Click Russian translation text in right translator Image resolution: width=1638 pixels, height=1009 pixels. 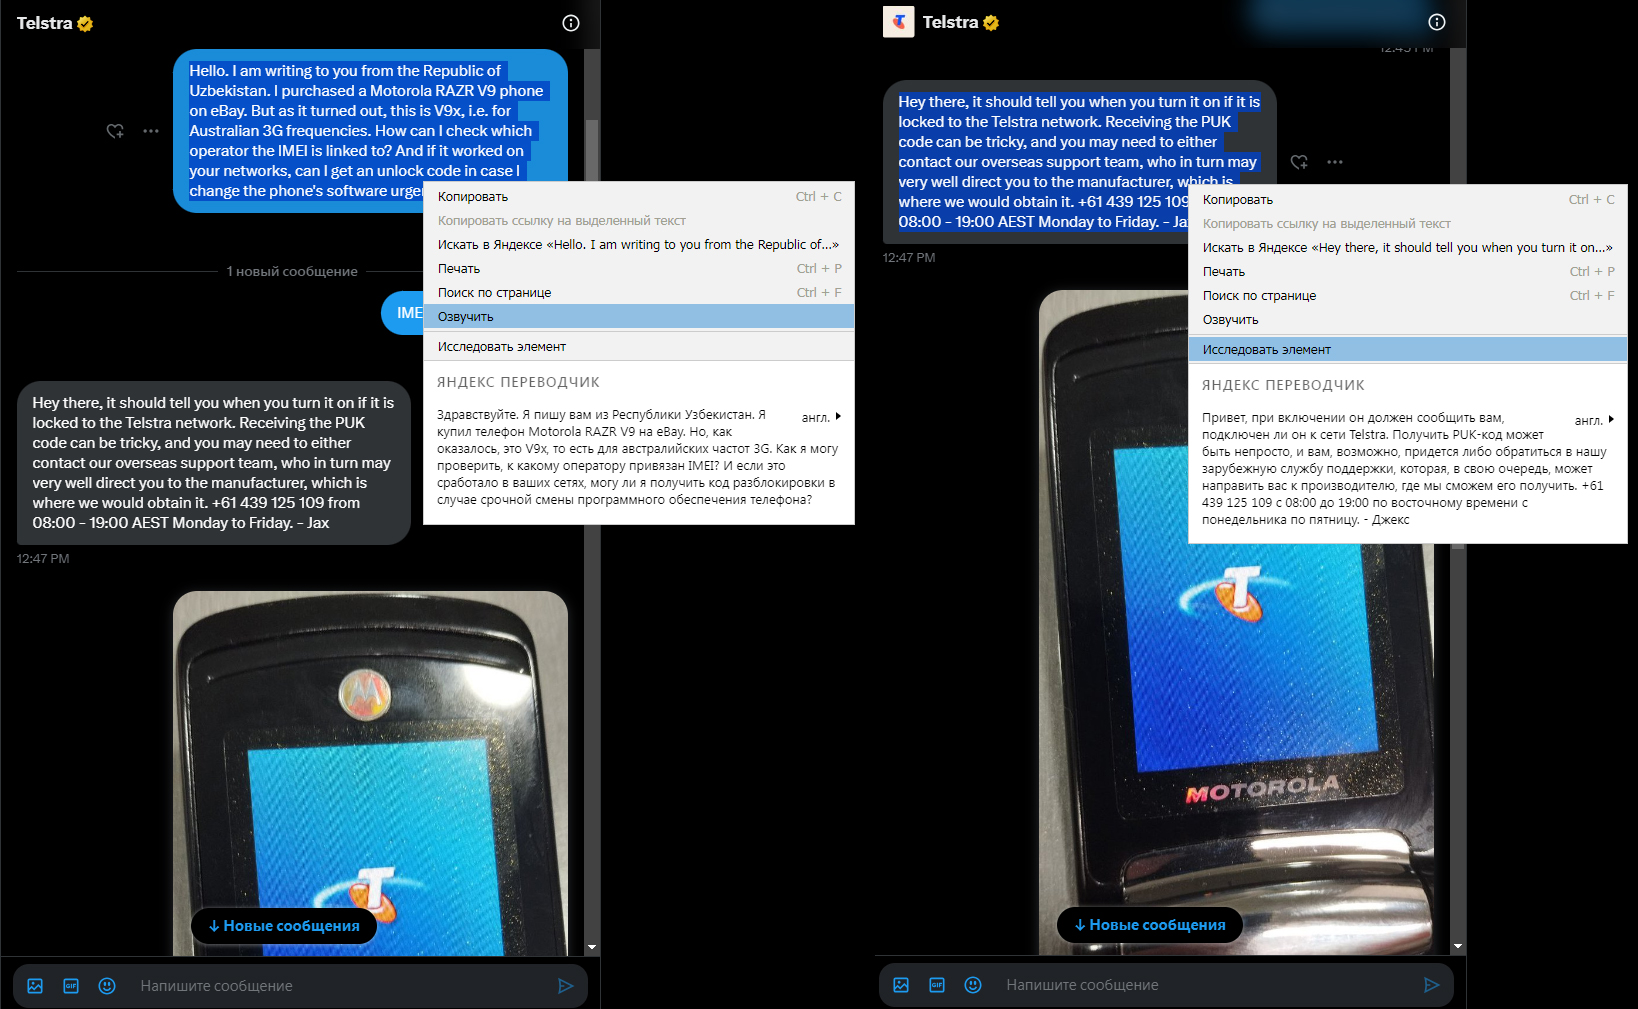(x=1404, y=469)
